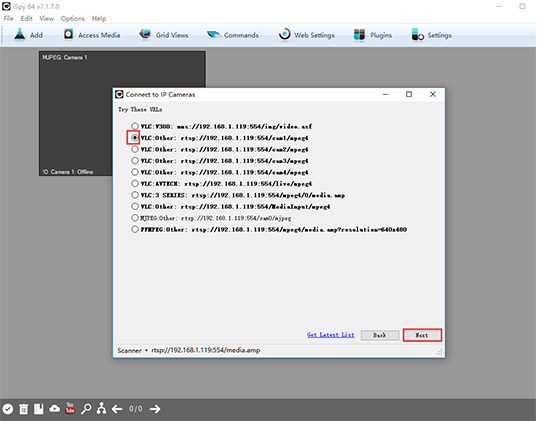537x421 pixels.
Task: Select FFMPEG:Other resolution=640x480 radio button
Action: 135,229
